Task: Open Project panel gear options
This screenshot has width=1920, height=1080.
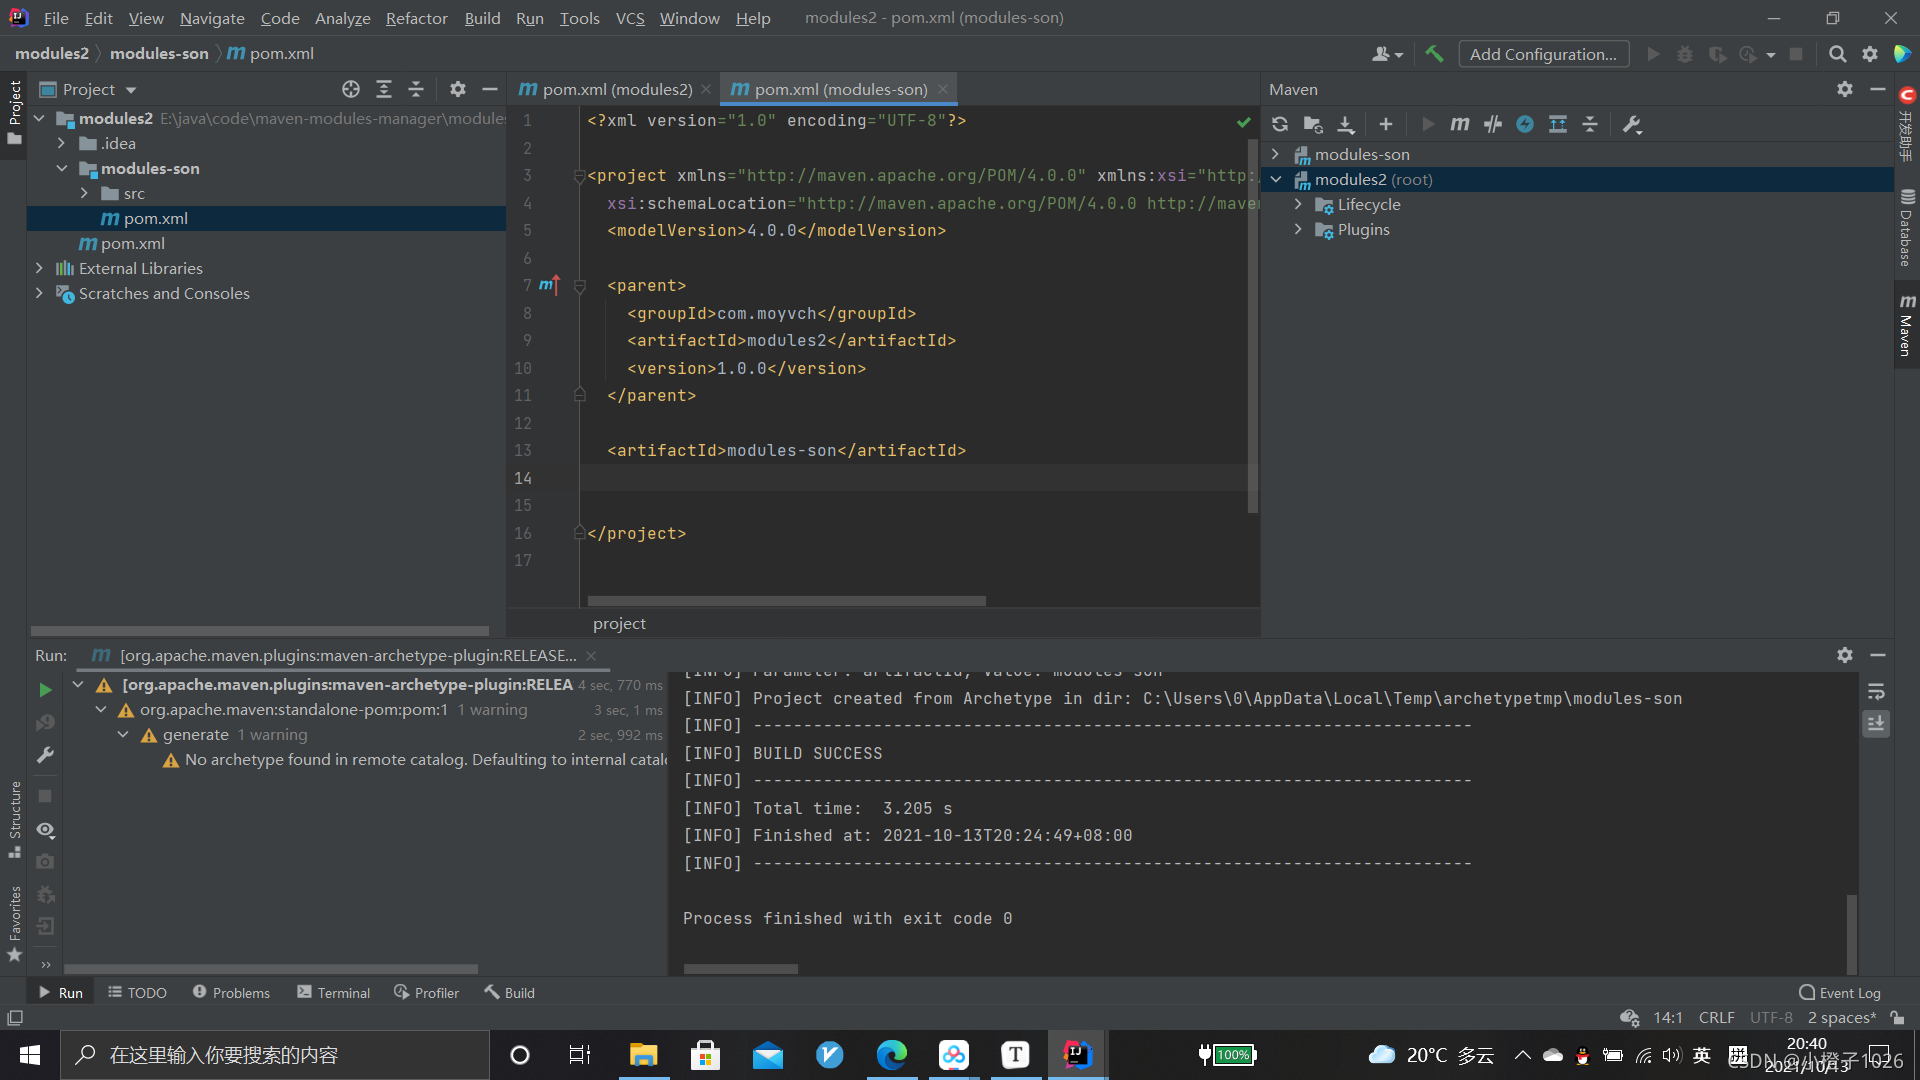Action: [x=458, y=89]
